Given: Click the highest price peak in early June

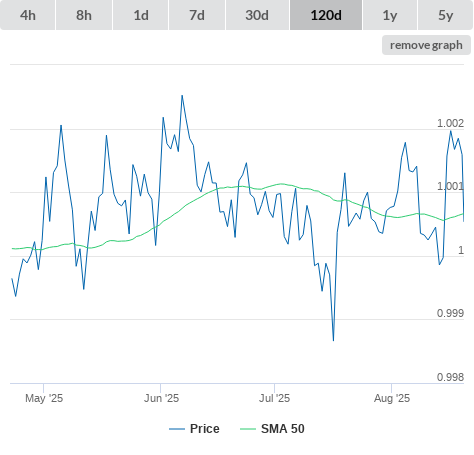Looking at the screenshot, I should pyautogui.click(x=182, y=96).
